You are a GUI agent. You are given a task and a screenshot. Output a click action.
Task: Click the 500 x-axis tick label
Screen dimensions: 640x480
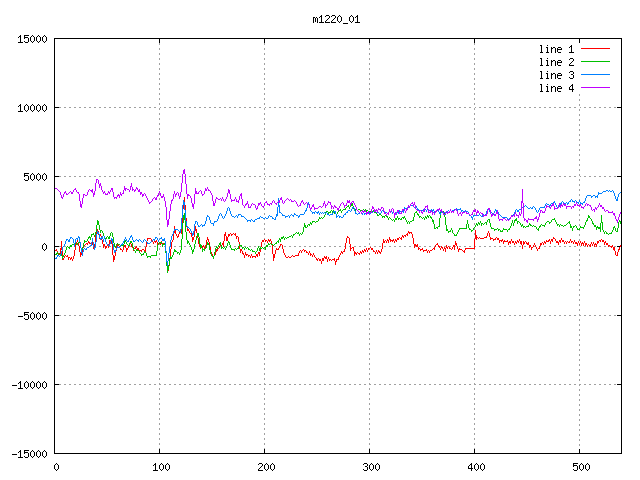pyautogui.click(x=580, y=467)
